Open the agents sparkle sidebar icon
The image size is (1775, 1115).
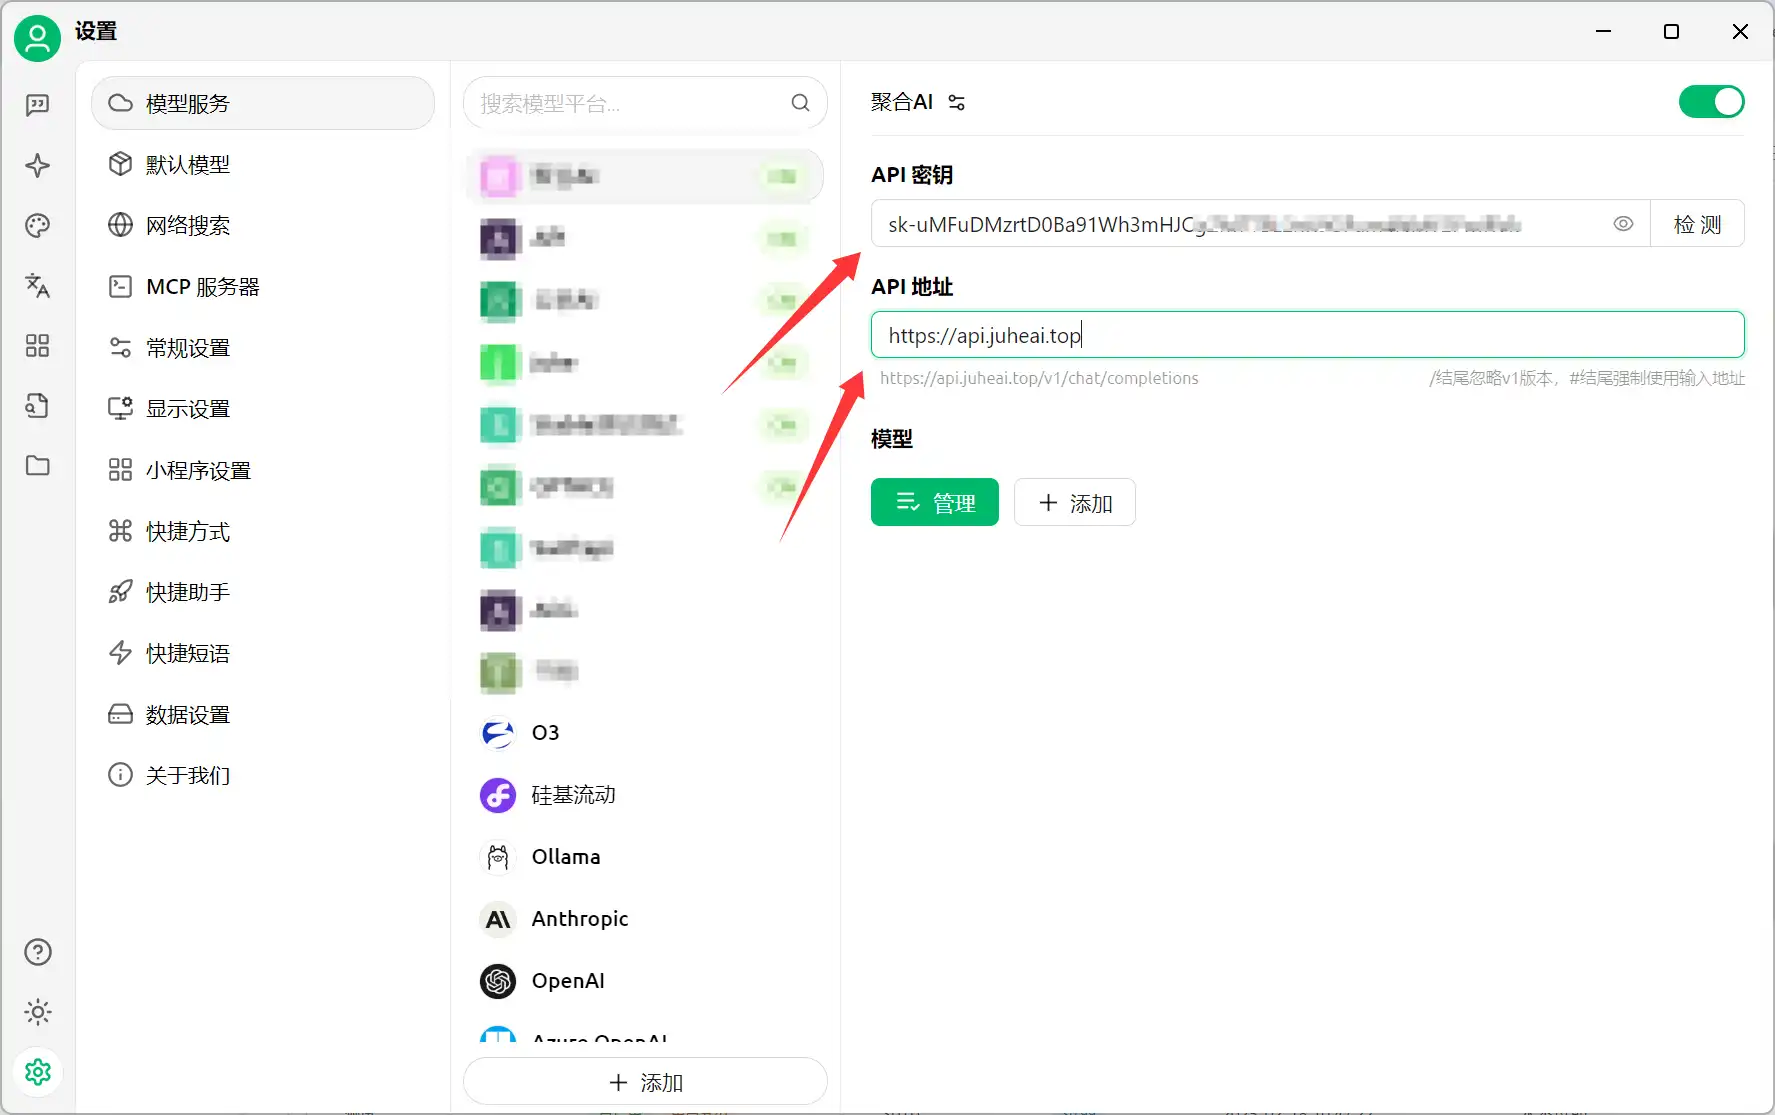click(38, 165)
